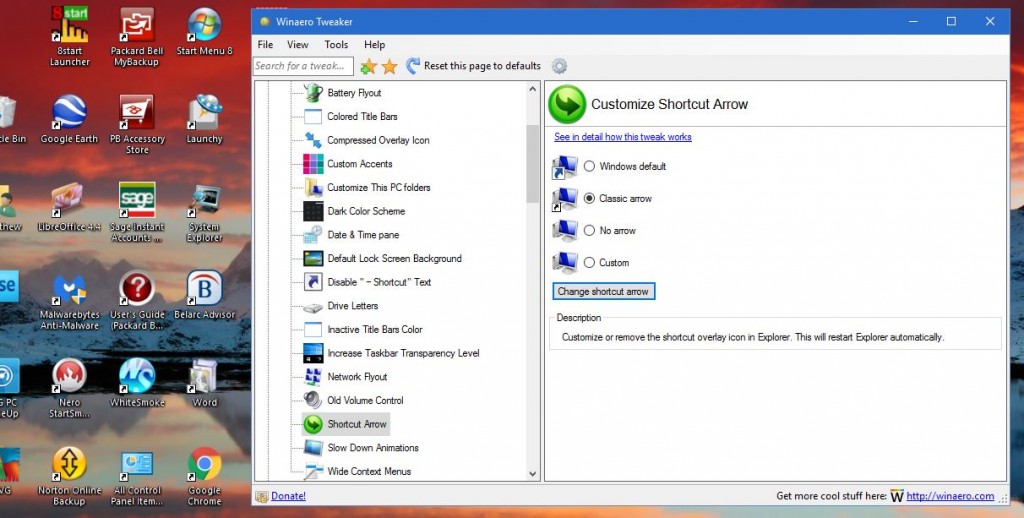
Task: Open Packard Bell MyBackup desktop icon
Action: [x=136, y=36]
